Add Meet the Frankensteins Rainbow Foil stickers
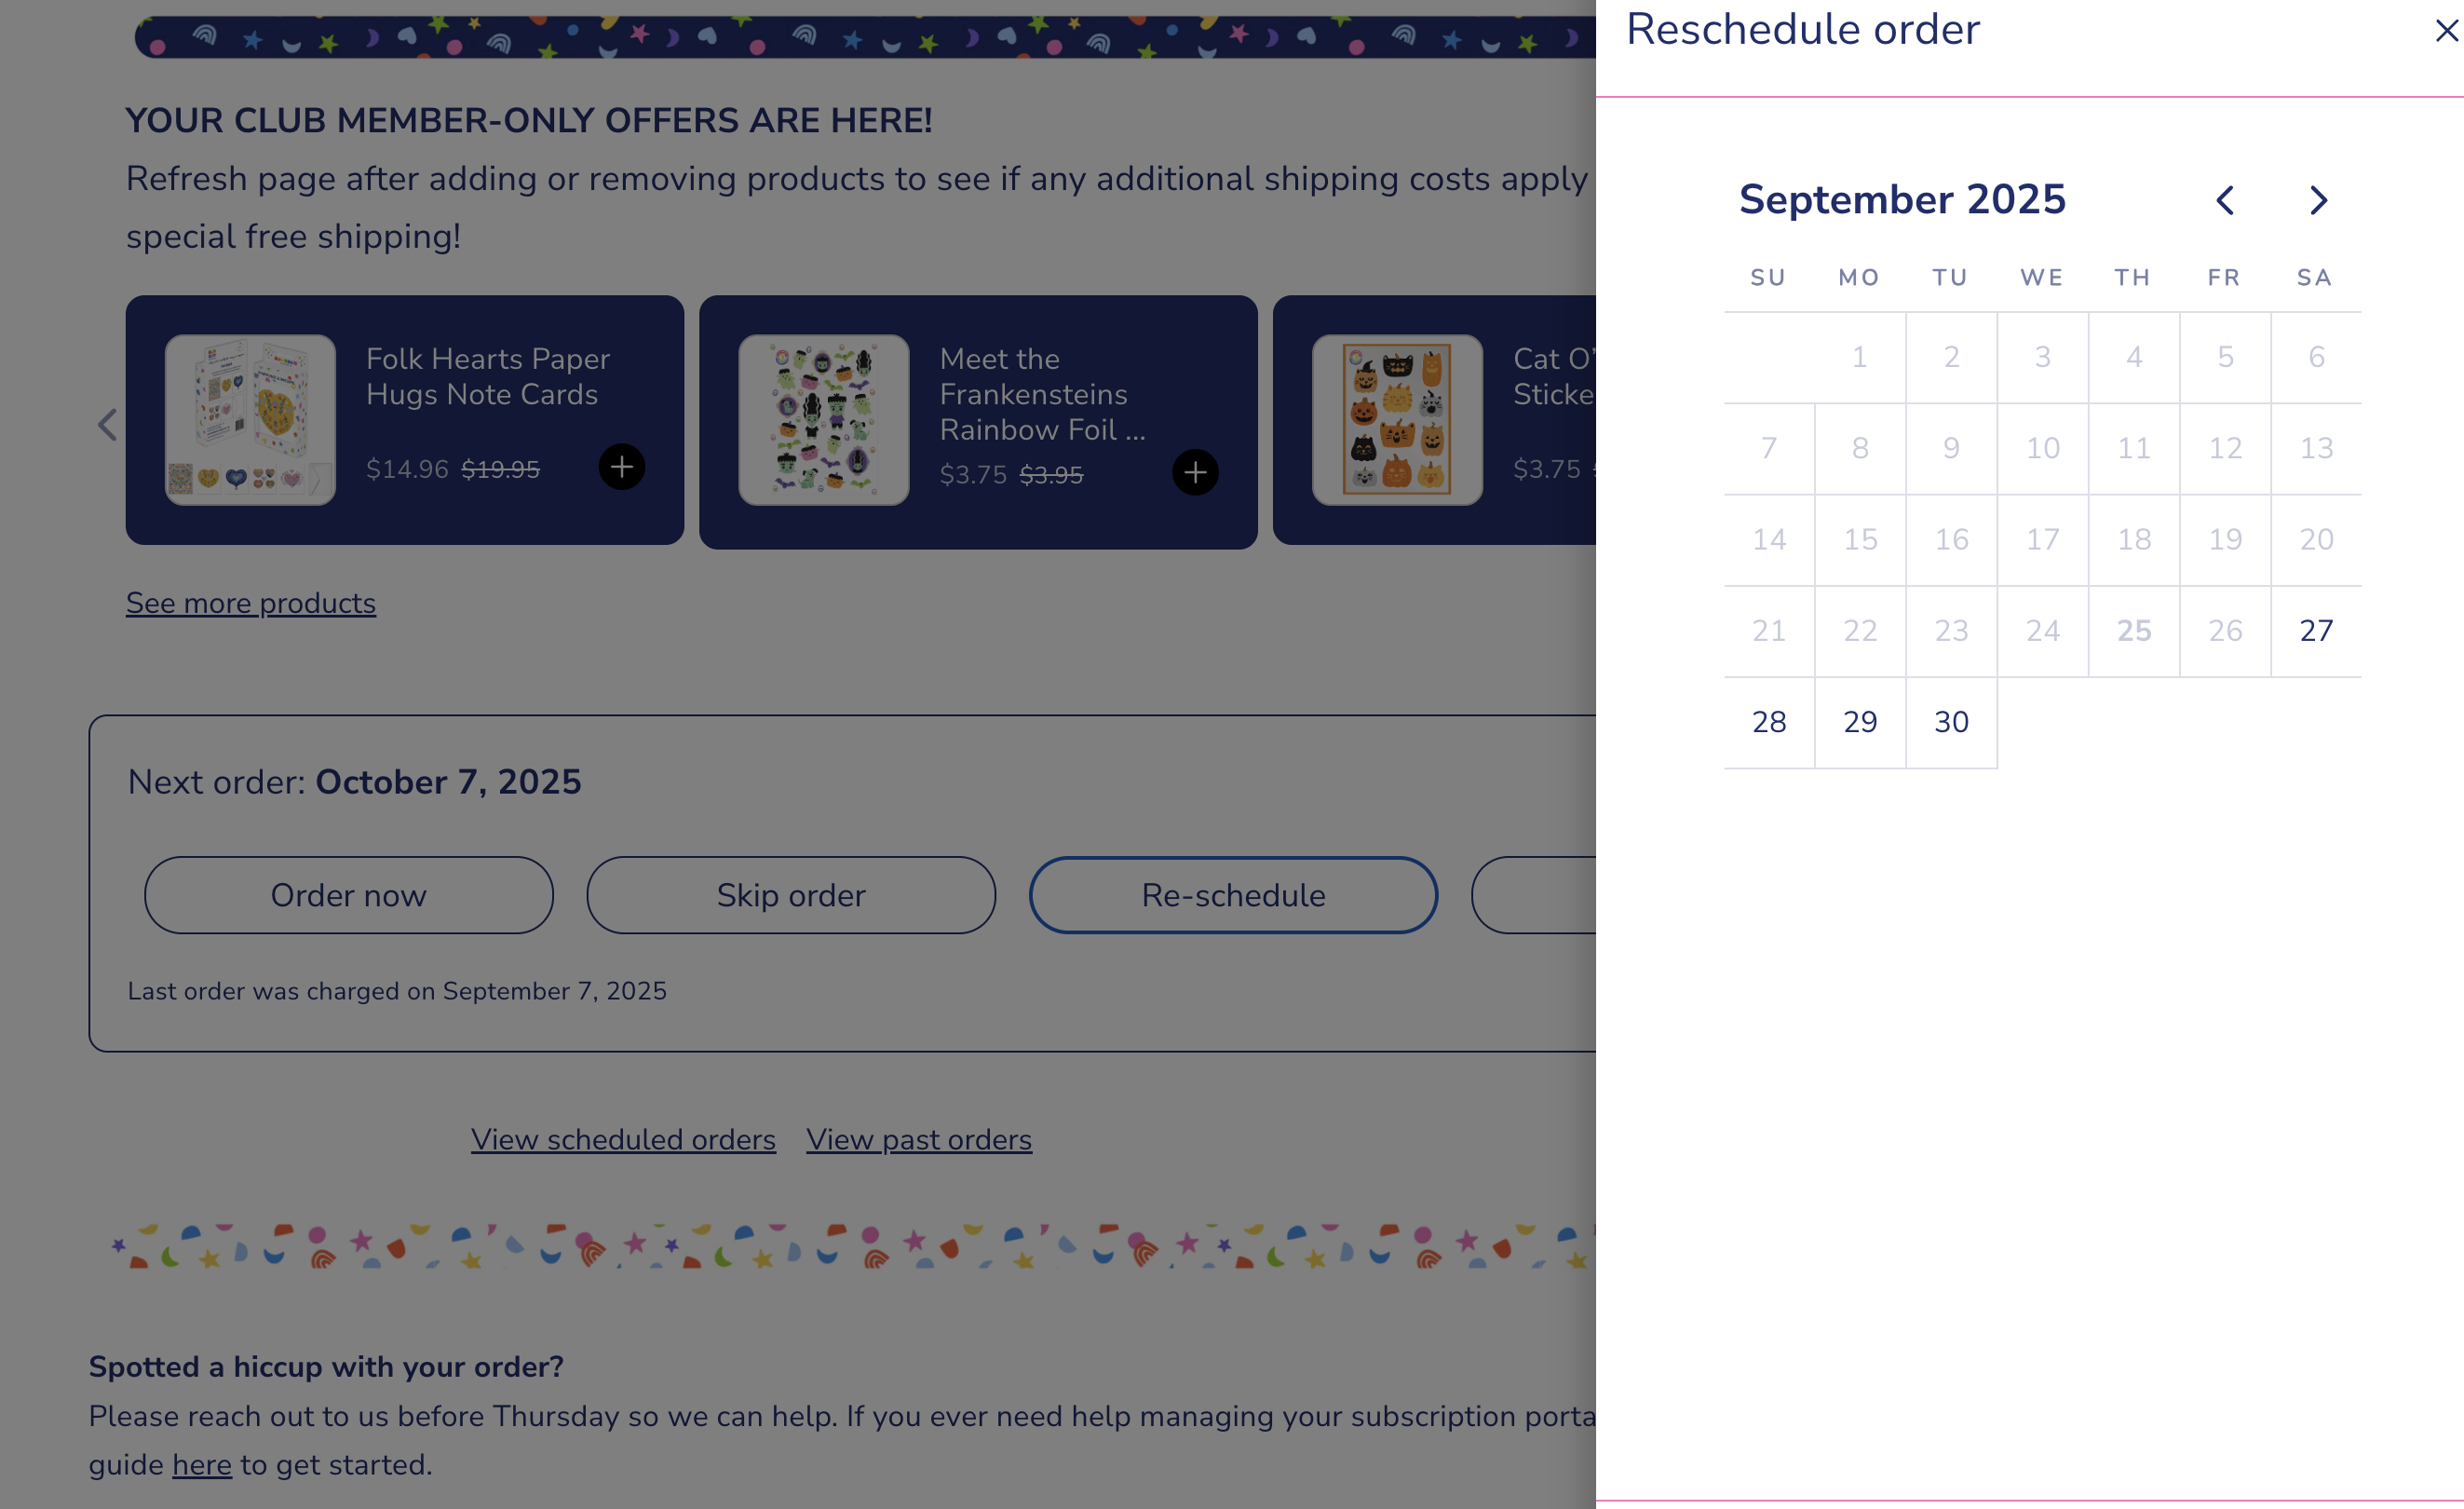 pyautogui.click(x=1195, y=472)
